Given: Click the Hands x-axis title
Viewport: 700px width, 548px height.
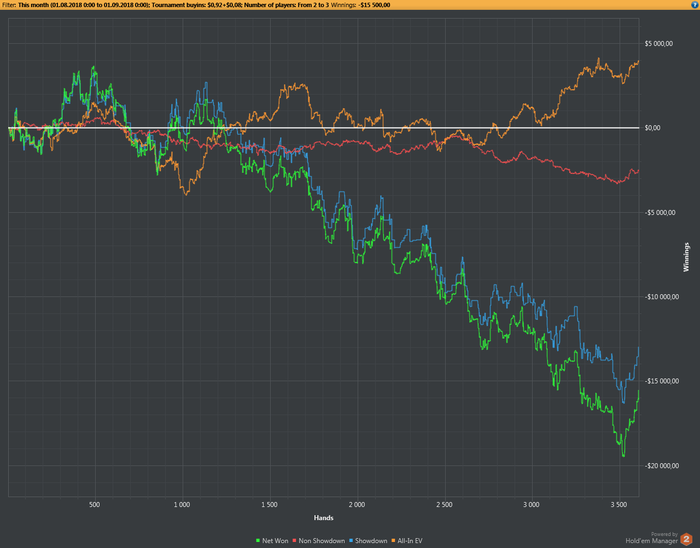Looking at the screenshot, I should click(324, 518).
